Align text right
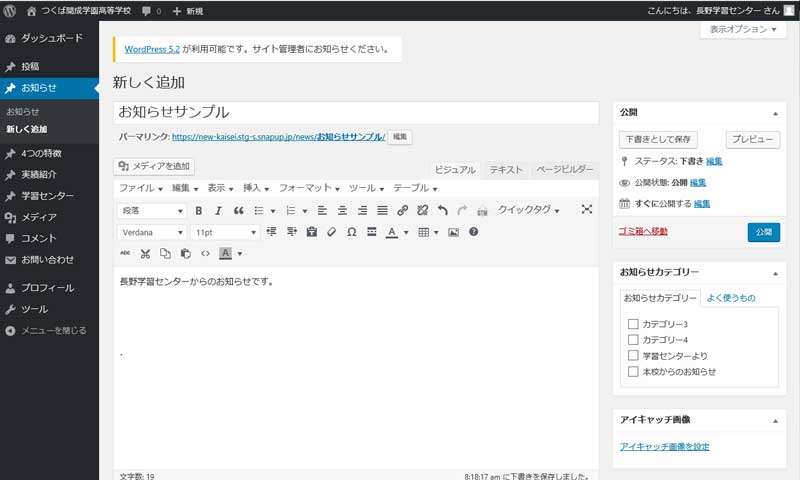The width and height of the screenshot is (800, 480). tap(362, 210)
